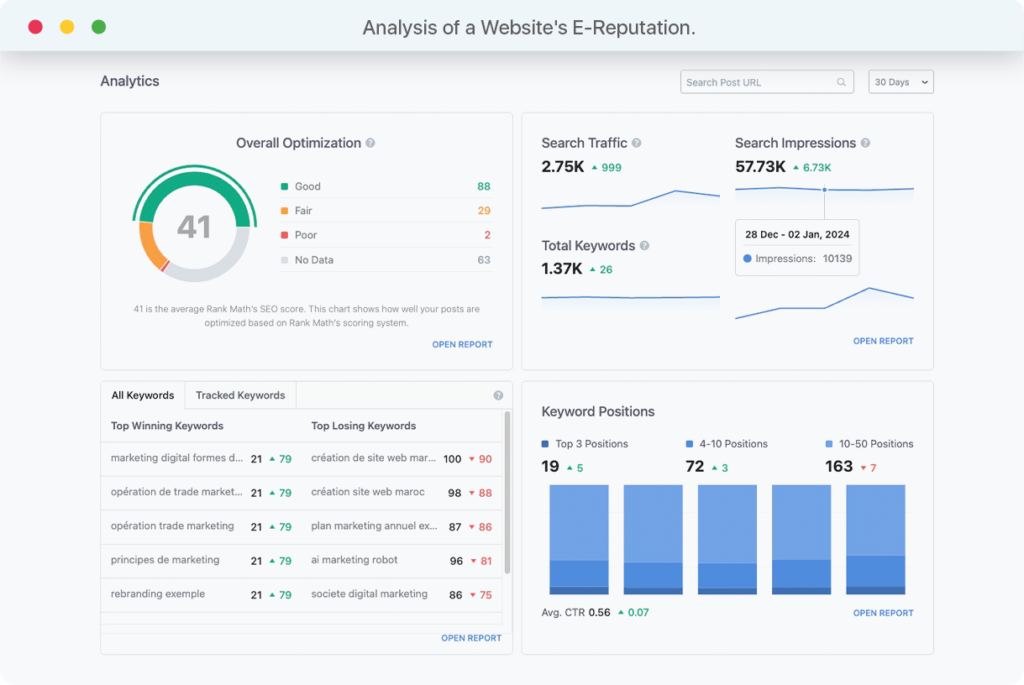1024x685 pixels.
Task: Open Report under Keyword Positions
Action: (883, 612)
